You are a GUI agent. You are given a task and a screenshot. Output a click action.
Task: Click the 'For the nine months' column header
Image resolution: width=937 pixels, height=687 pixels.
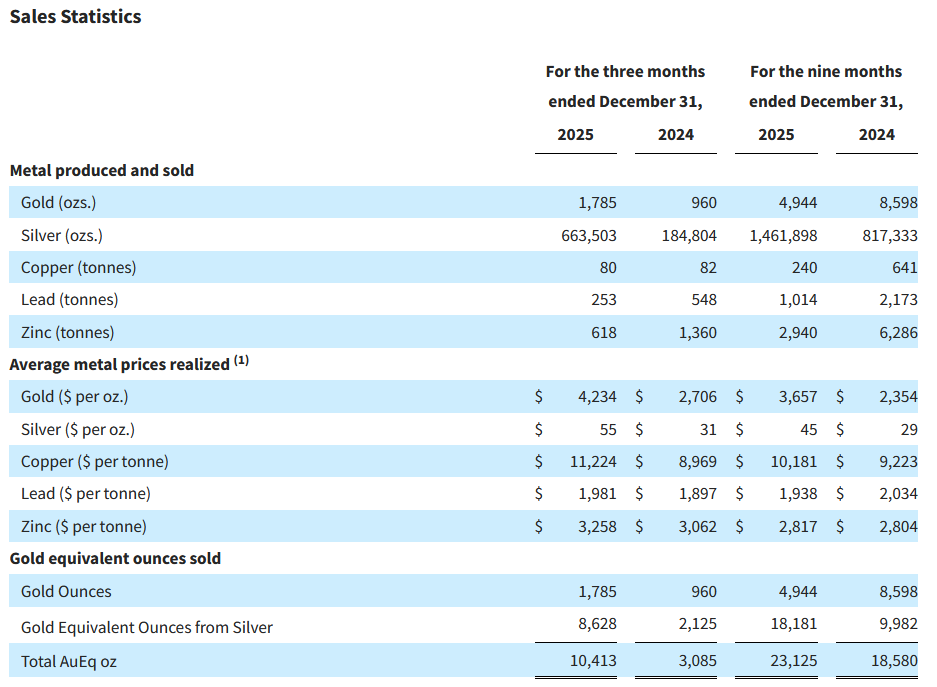825,72
